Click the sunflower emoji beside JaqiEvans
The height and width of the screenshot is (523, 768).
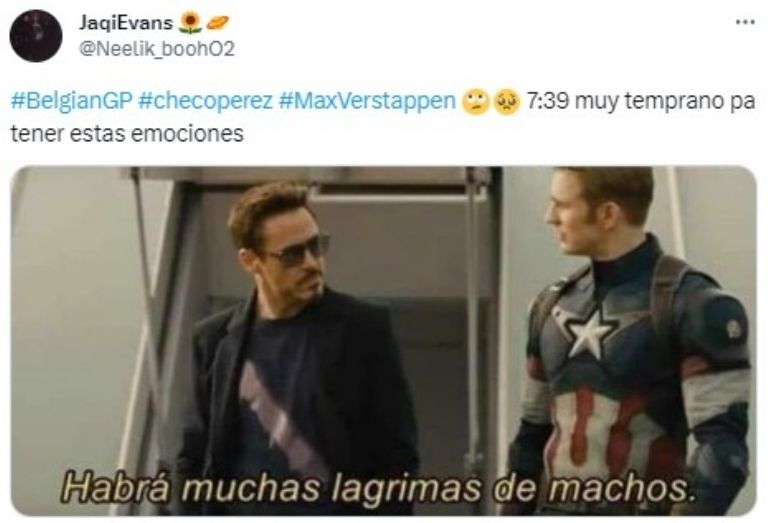tap(191, 23)
